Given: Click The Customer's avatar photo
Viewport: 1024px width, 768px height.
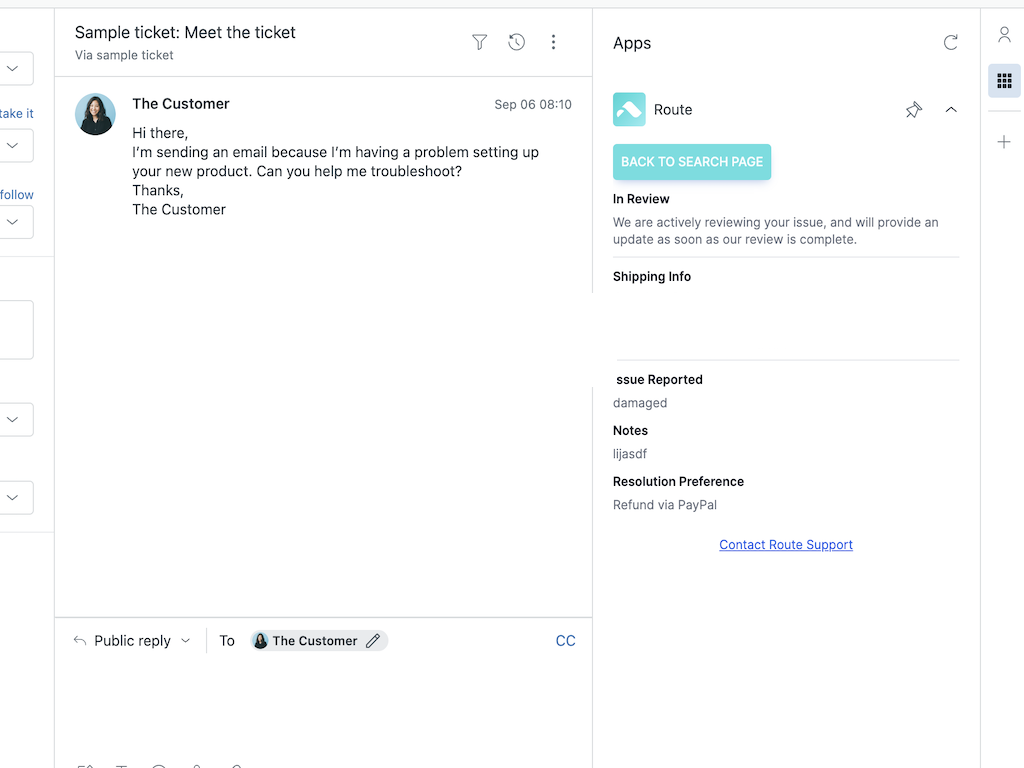Looking at the screenshot, I should (95, 115).
